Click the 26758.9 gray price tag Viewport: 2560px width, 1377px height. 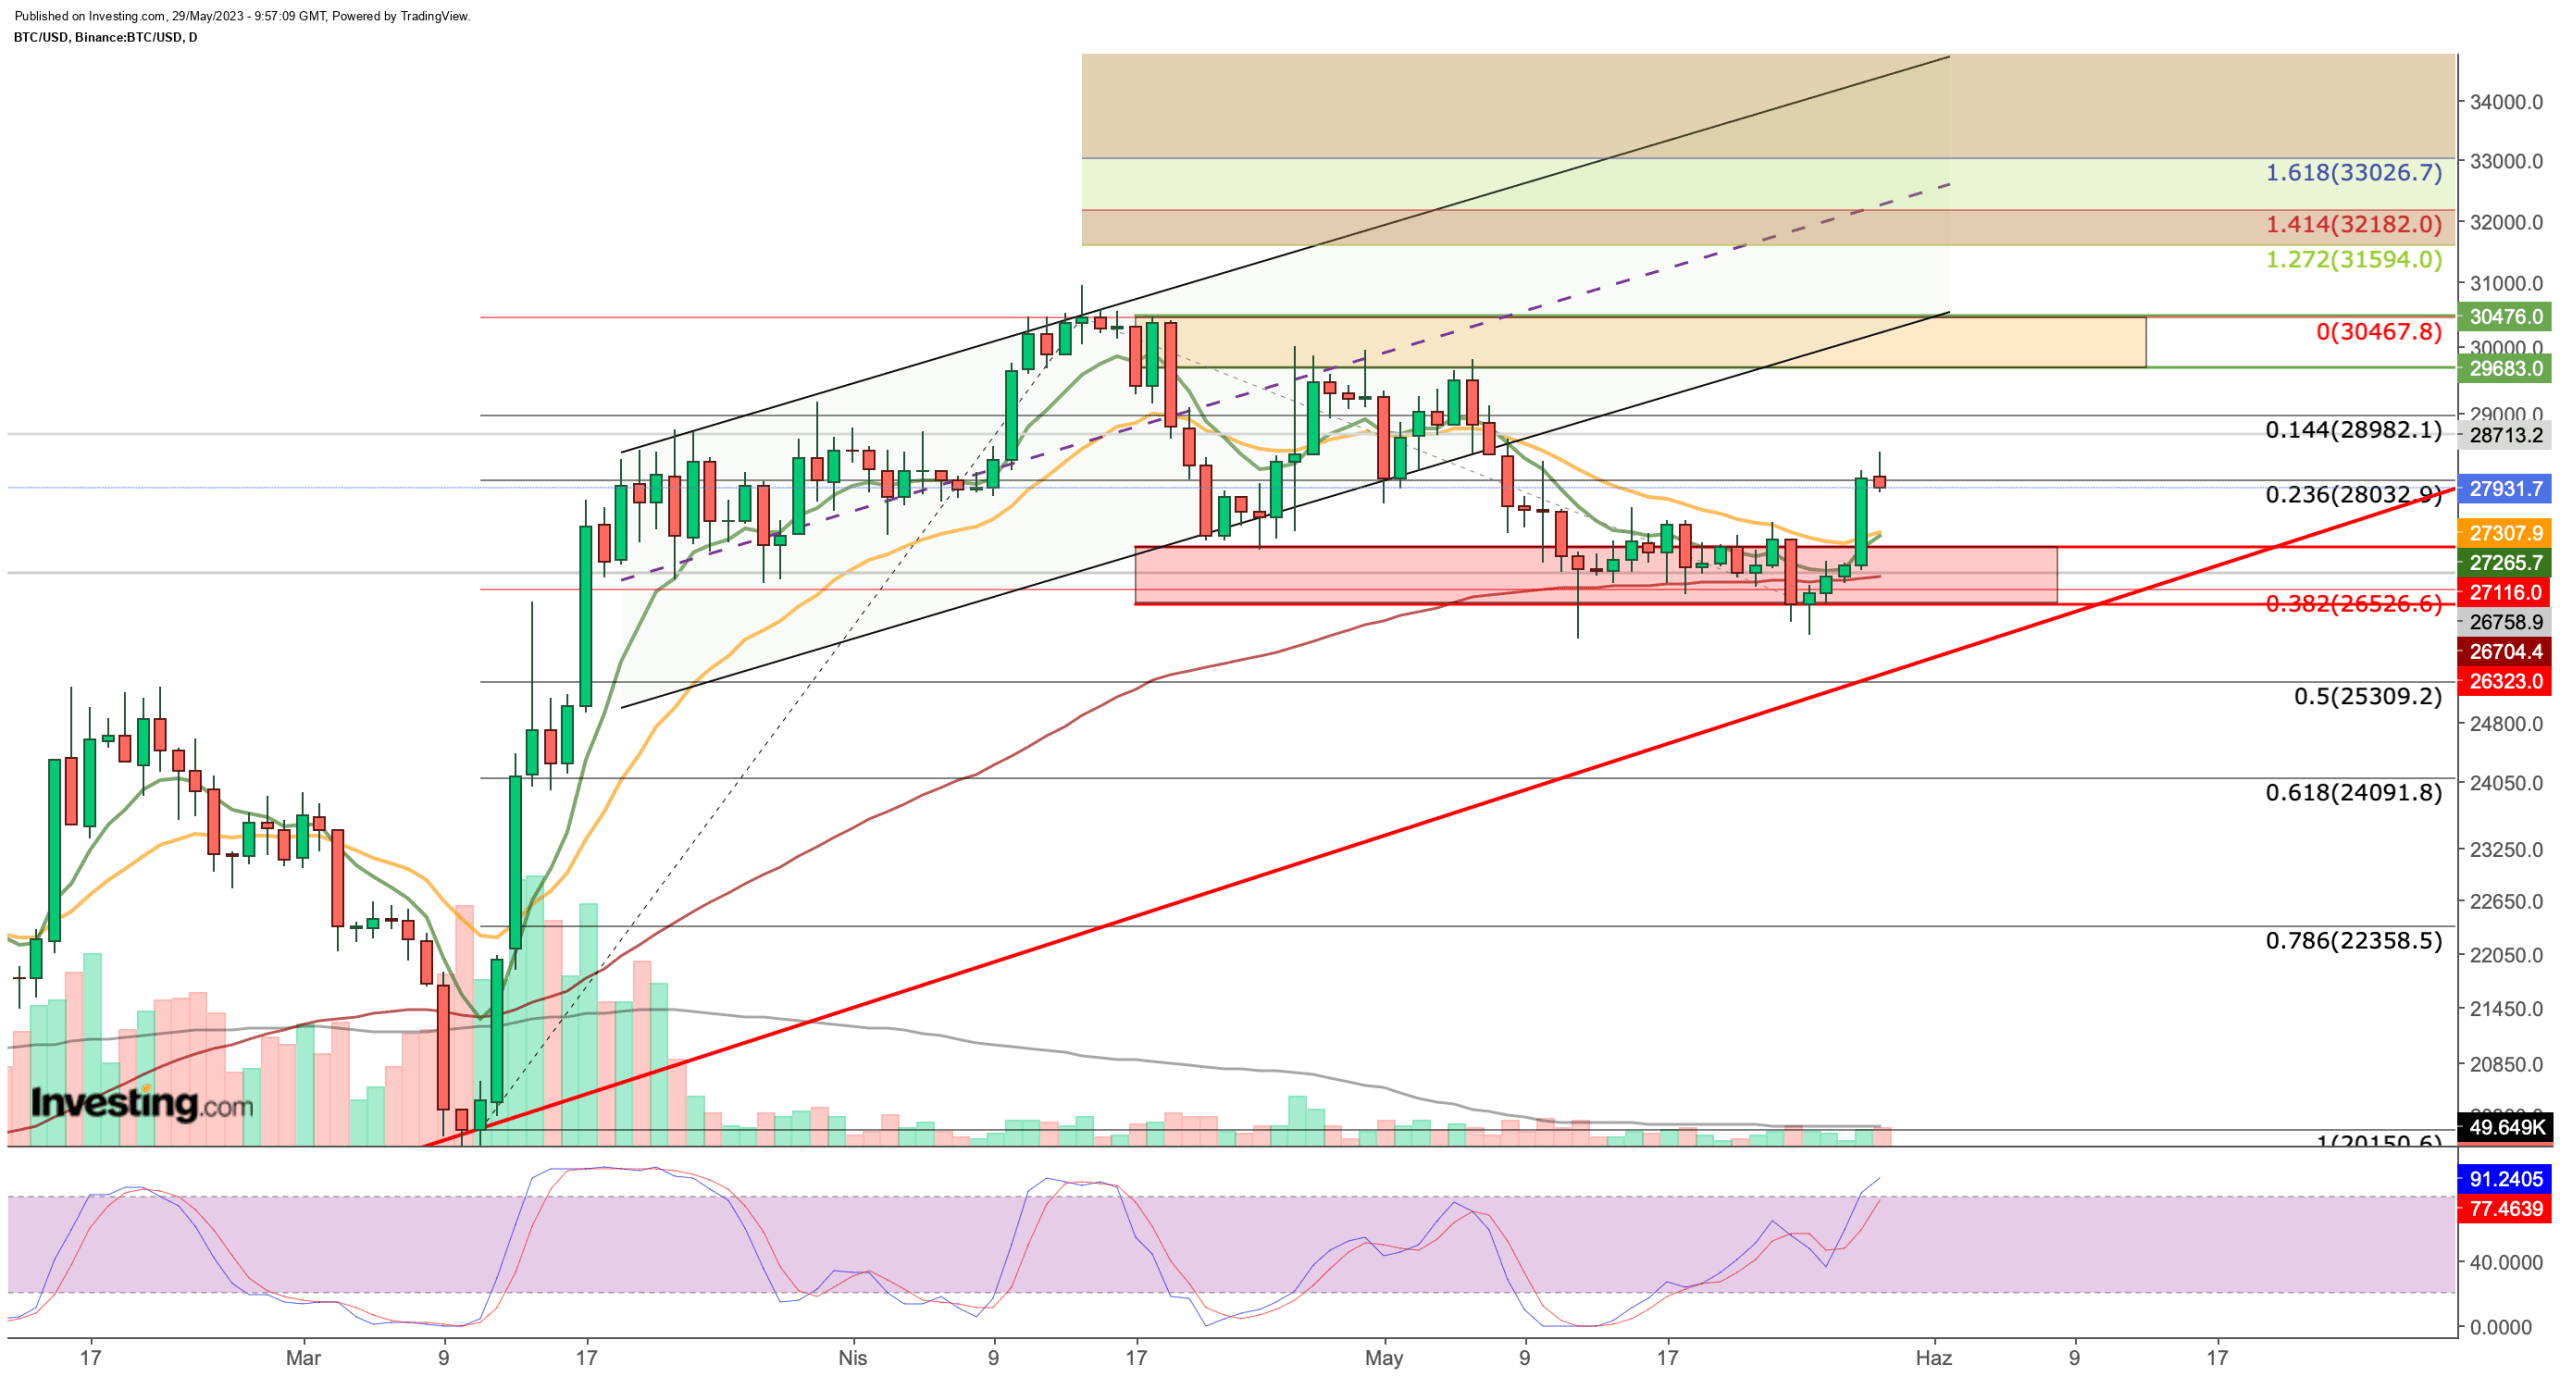coord(2504,622)
